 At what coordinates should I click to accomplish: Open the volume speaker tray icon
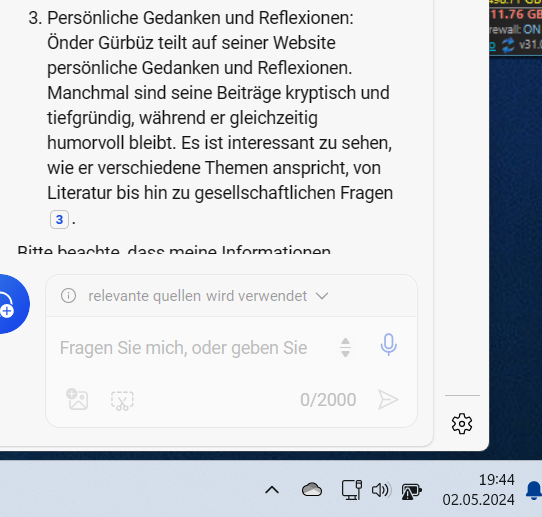pyautogui.click(x=380, y=490)
